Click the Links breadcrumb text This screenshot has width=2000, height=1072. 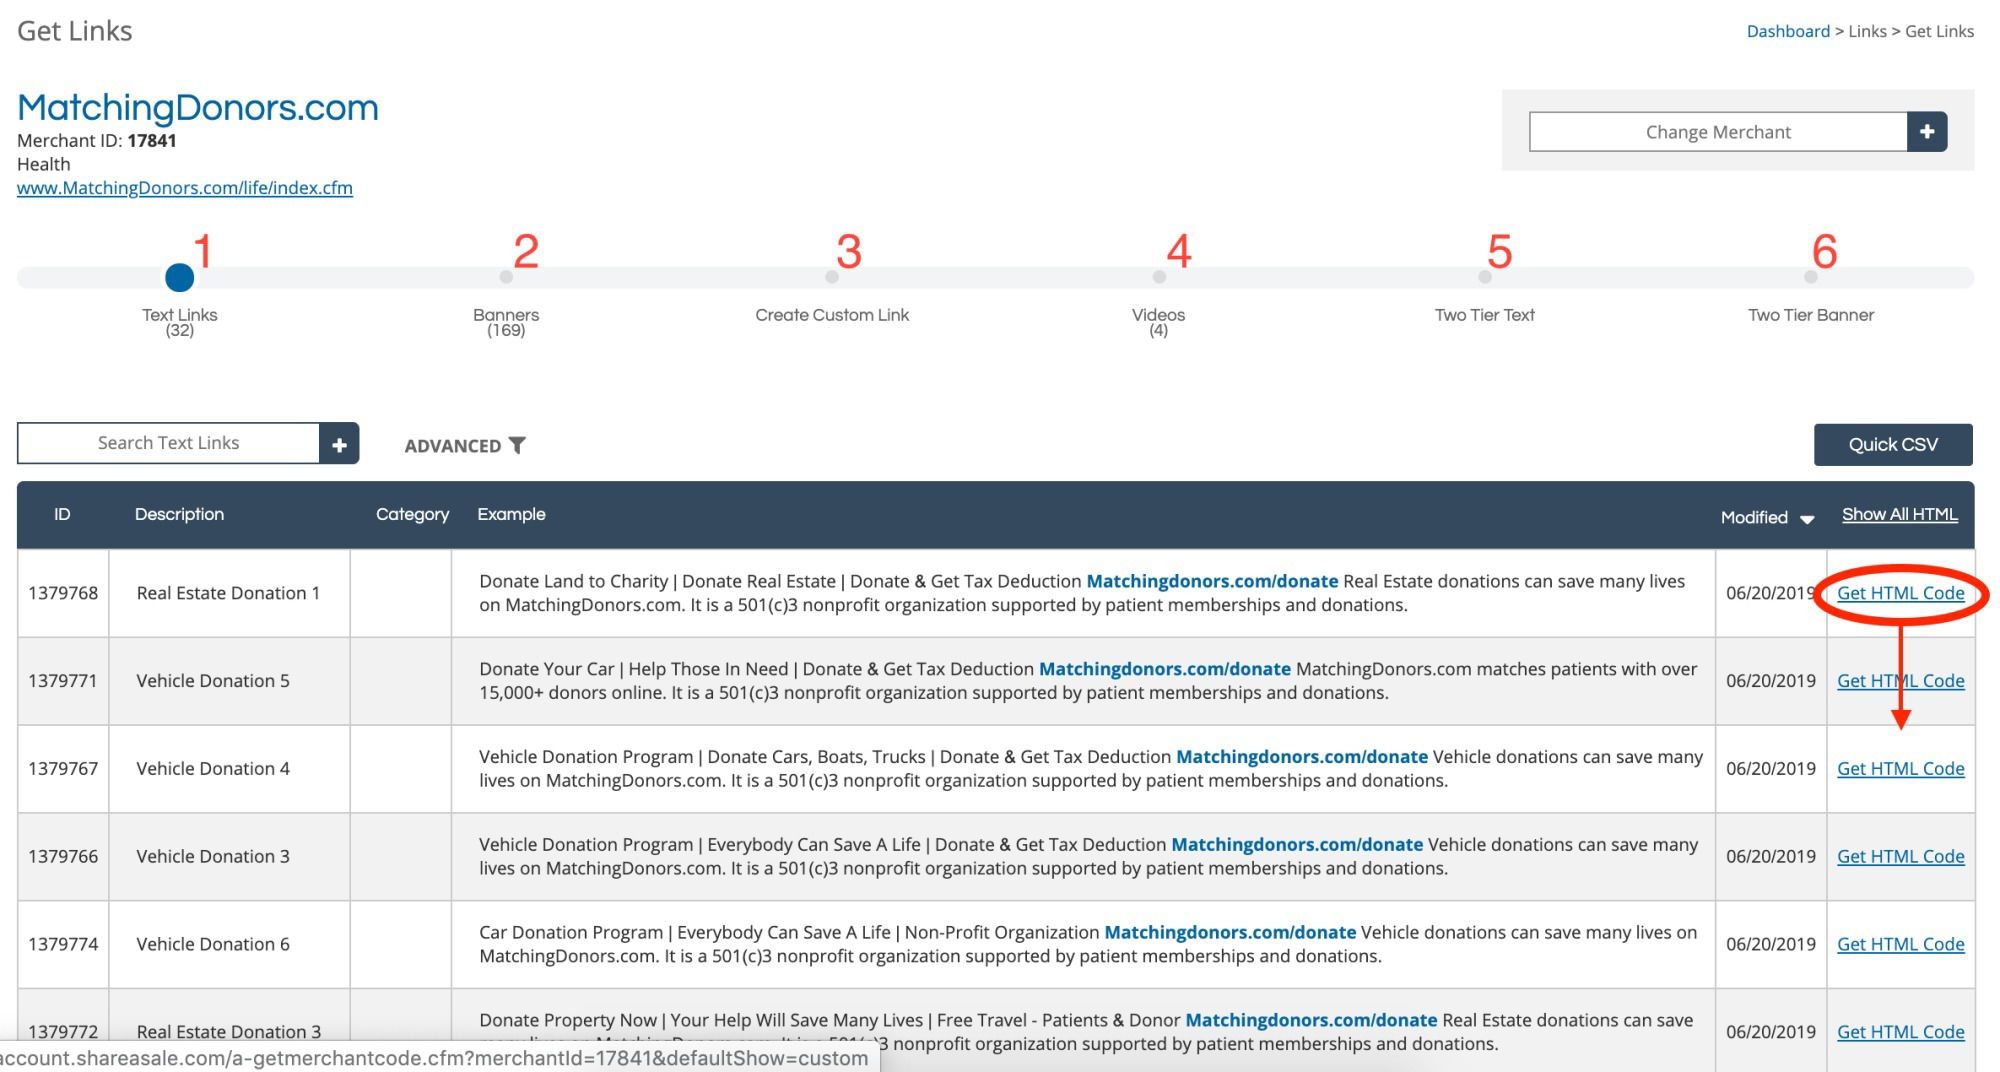[1867, 31]
